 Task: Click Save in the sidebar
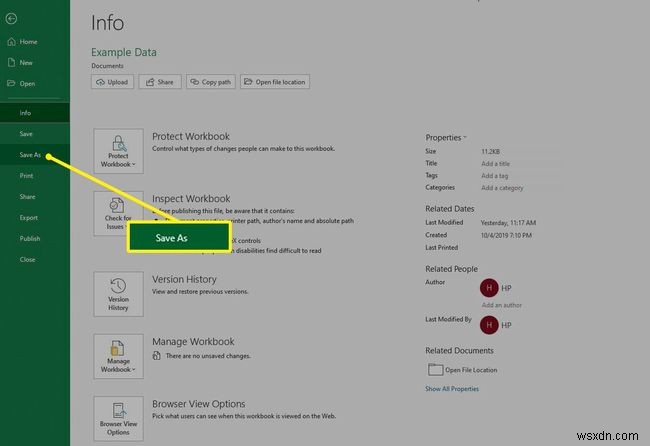click(x=26, y=133)
